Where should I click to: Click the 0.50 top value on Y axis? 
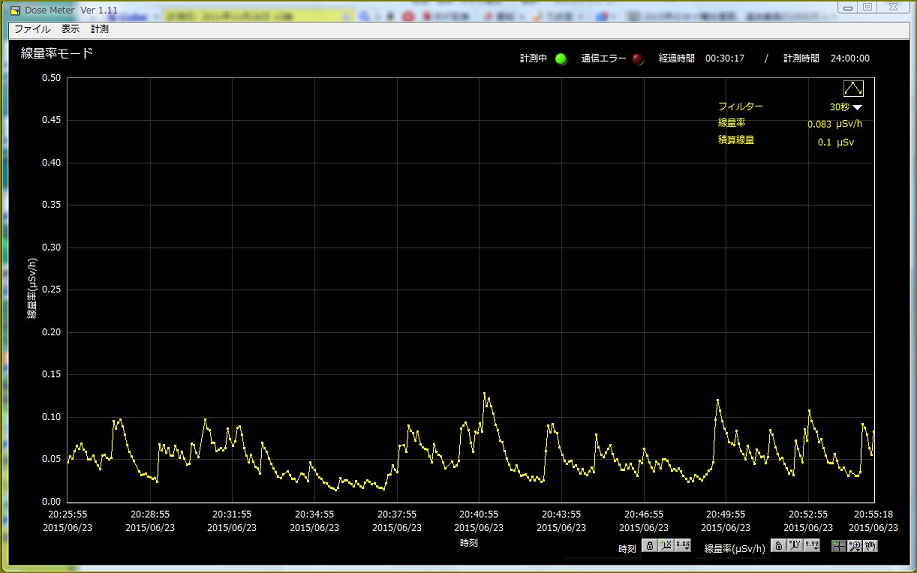(50, 78)
